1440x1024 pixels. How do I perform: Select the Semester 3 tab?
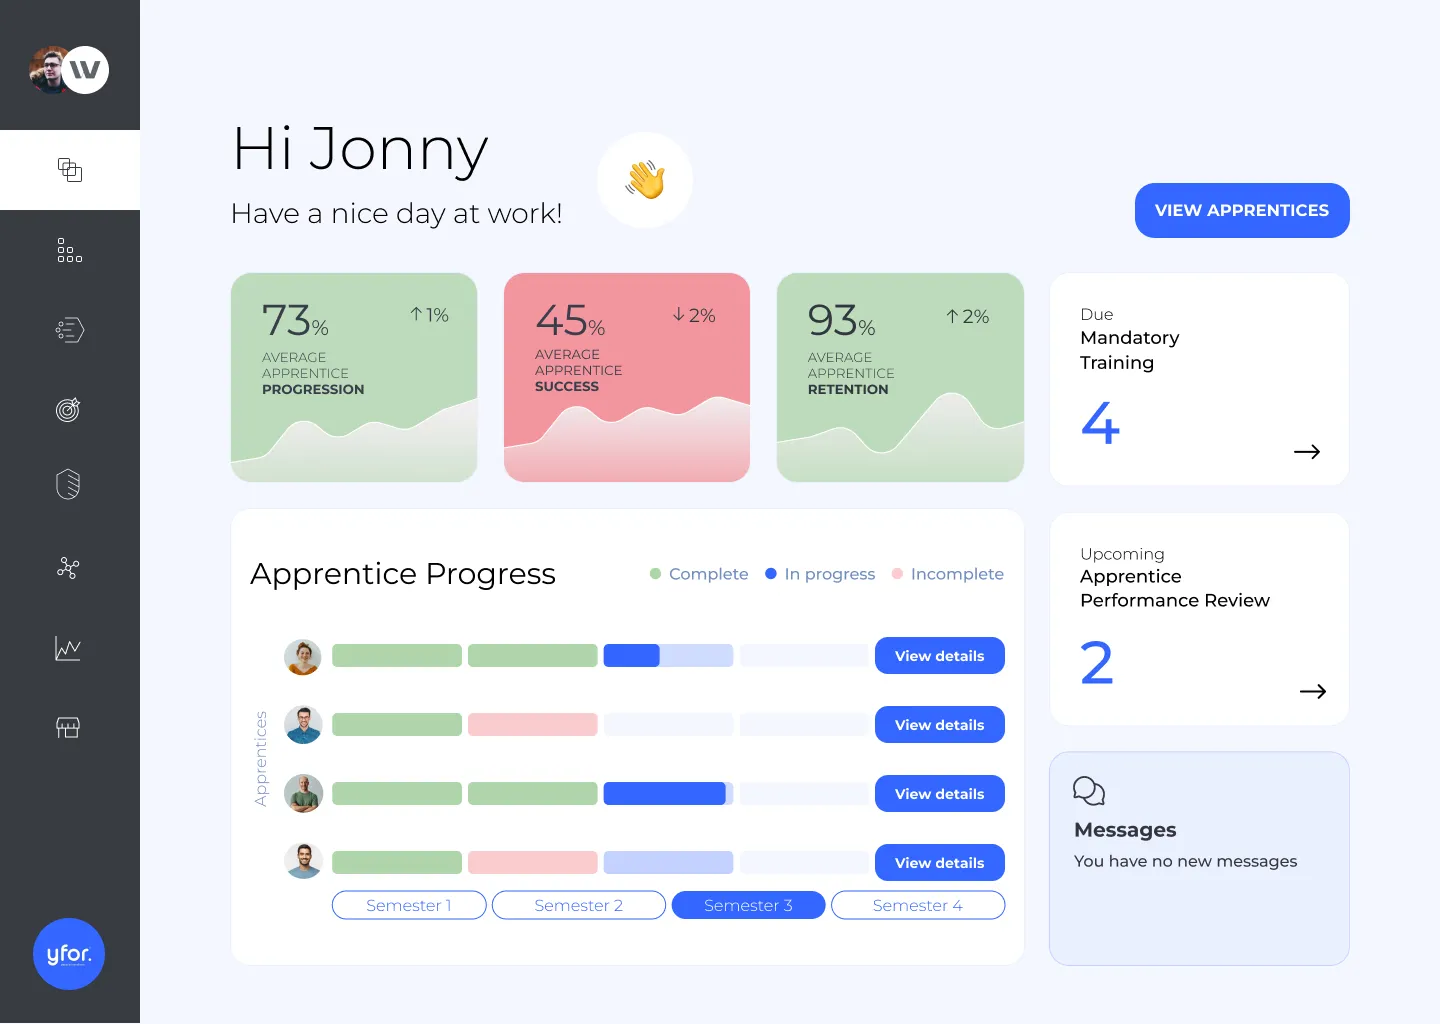tap(748, 905)
